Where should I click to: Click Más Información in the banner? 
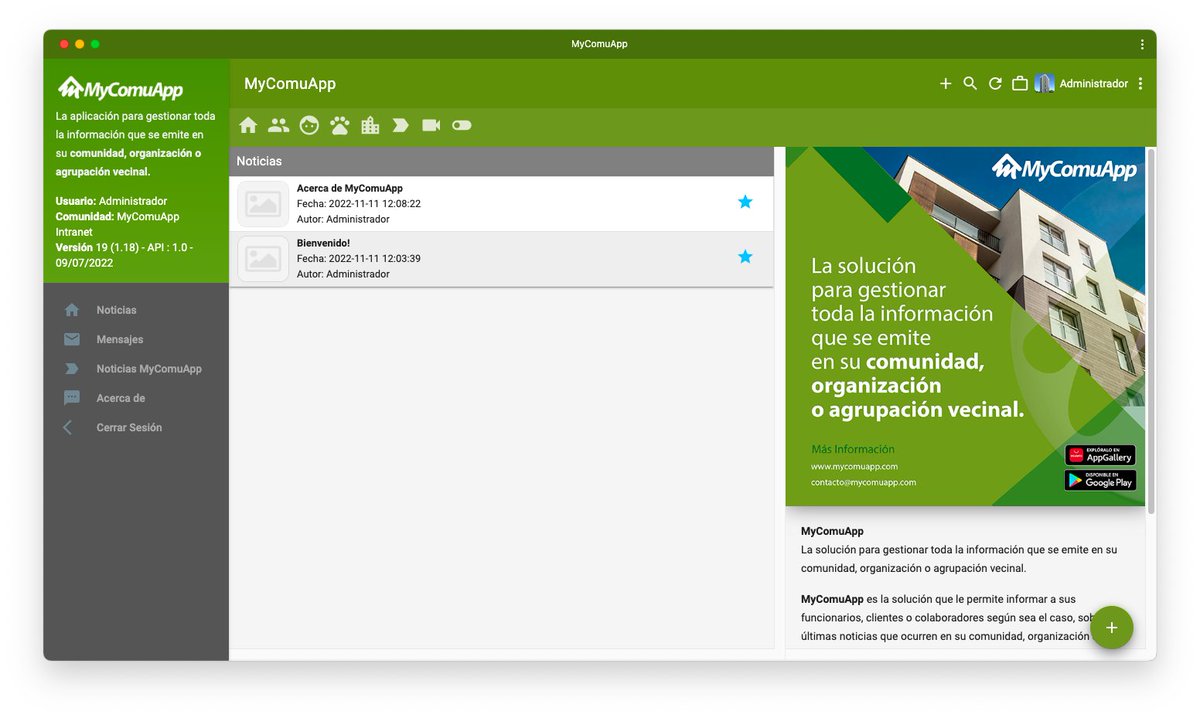pos(853,449)
